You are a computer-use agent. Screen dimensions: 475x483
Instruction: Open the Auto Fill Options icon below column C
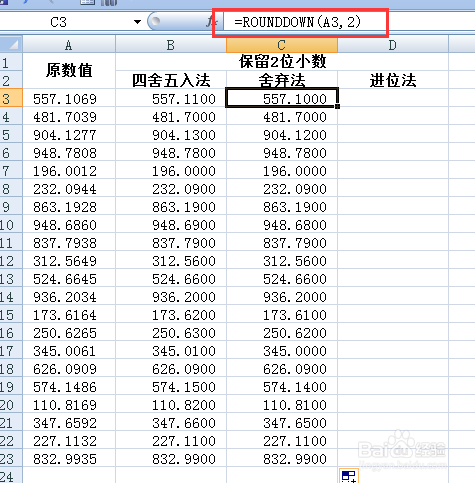coord(349,476)
